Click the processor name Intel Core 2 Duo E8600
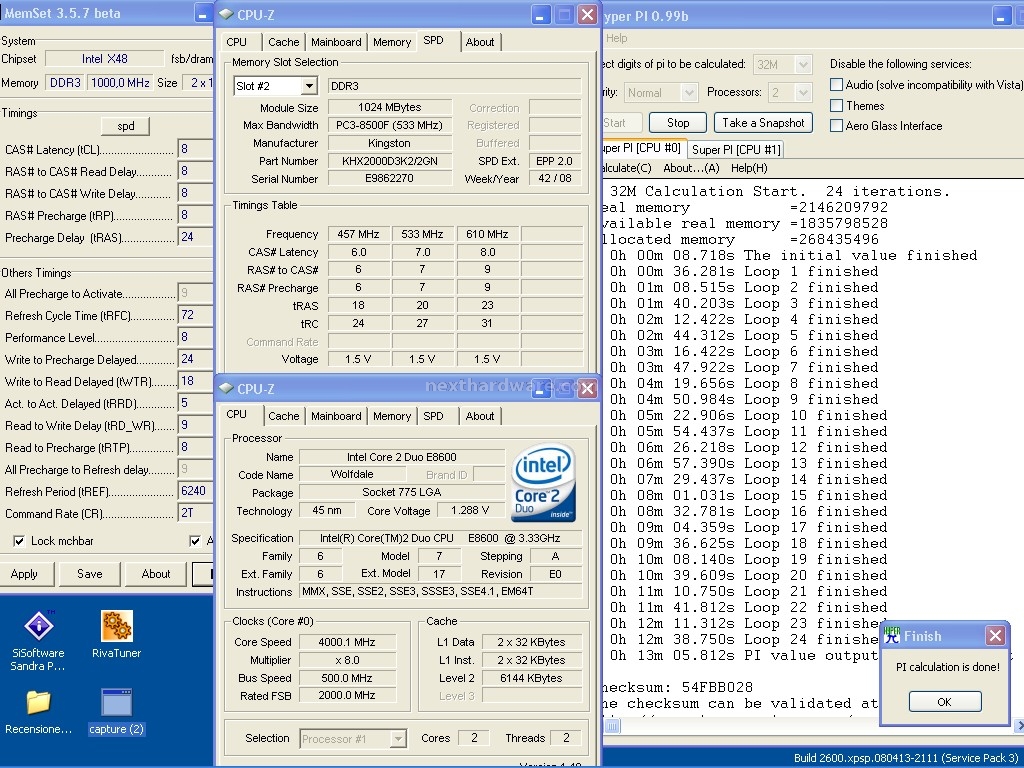The image size is (1024, 768). point(402,457)
